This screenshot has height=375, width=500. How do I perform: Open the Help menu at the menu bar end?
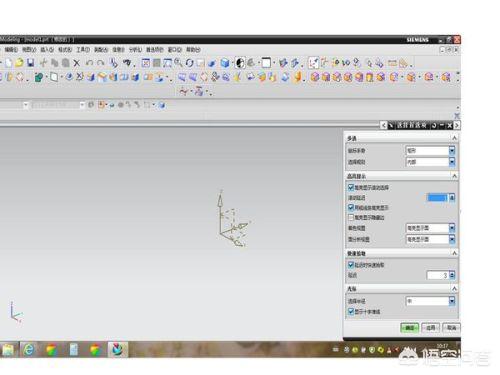coord(193,50)
